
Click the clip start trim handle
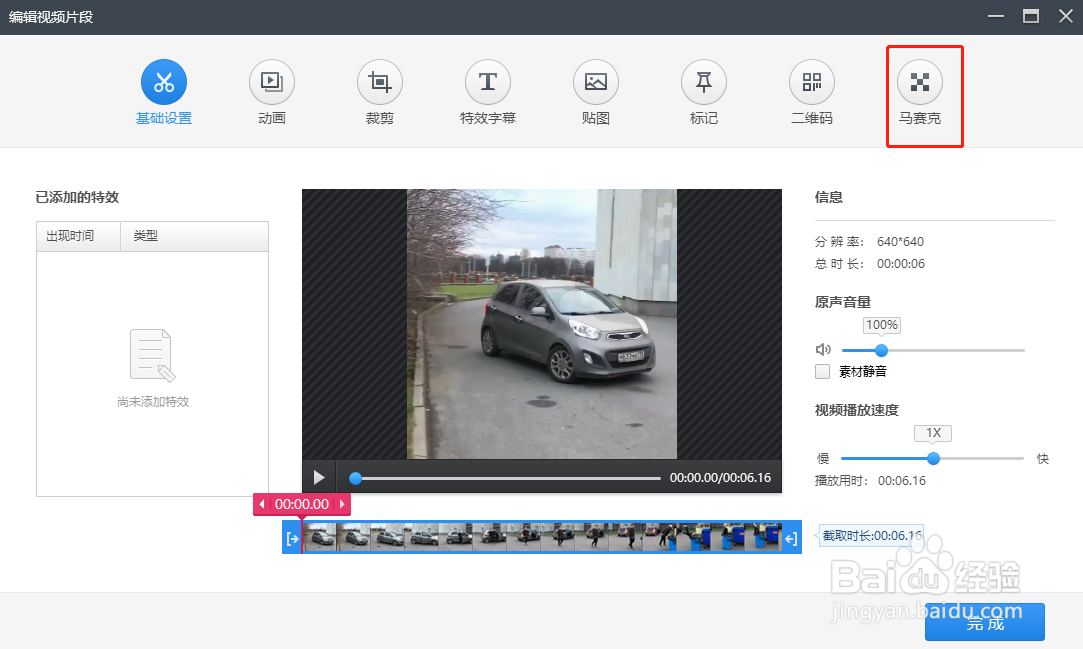[292, 538]
